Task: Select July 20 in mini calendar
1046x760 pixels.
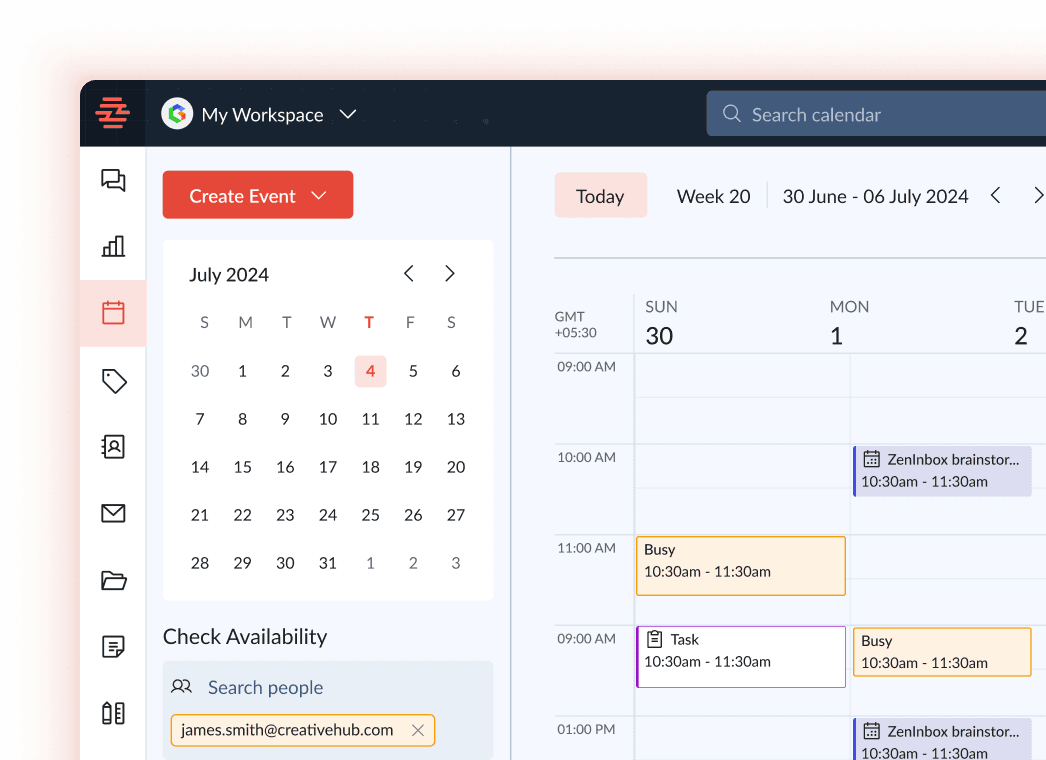Action: [456, 467]
